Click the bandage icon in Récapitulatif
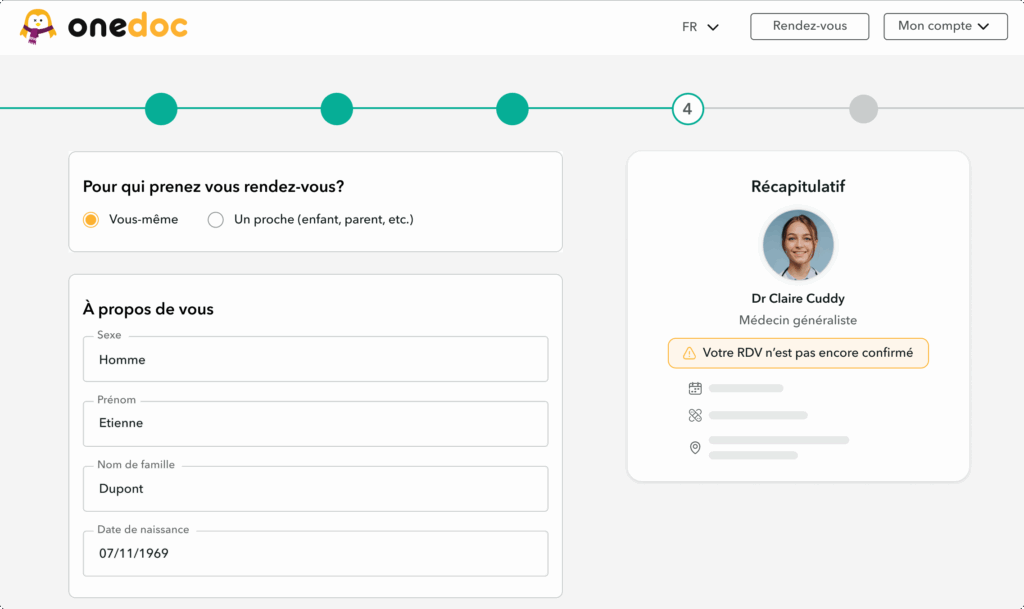Image resolution: width=1024 pixels, height=609 pixels. coord(695,415)
